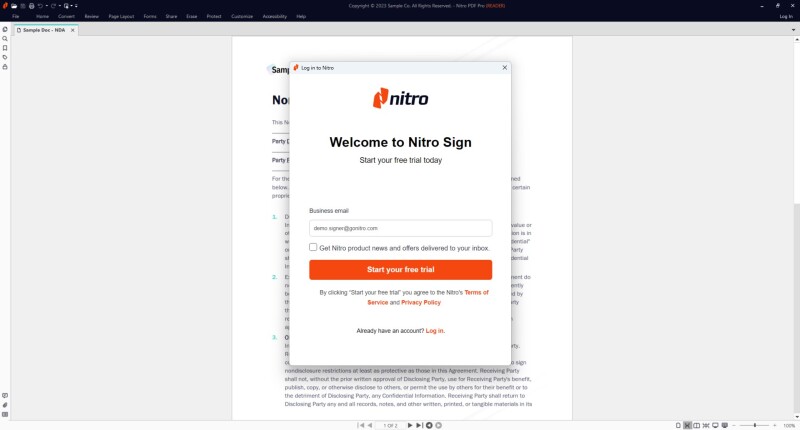
Task: Close the Log in to Nitro dialog
Action: tap(505, 67)
